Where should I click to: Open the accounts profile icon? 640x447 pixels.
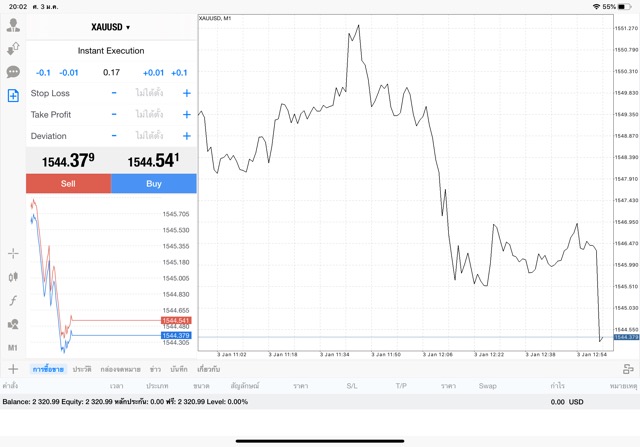[x=13, y=25]
